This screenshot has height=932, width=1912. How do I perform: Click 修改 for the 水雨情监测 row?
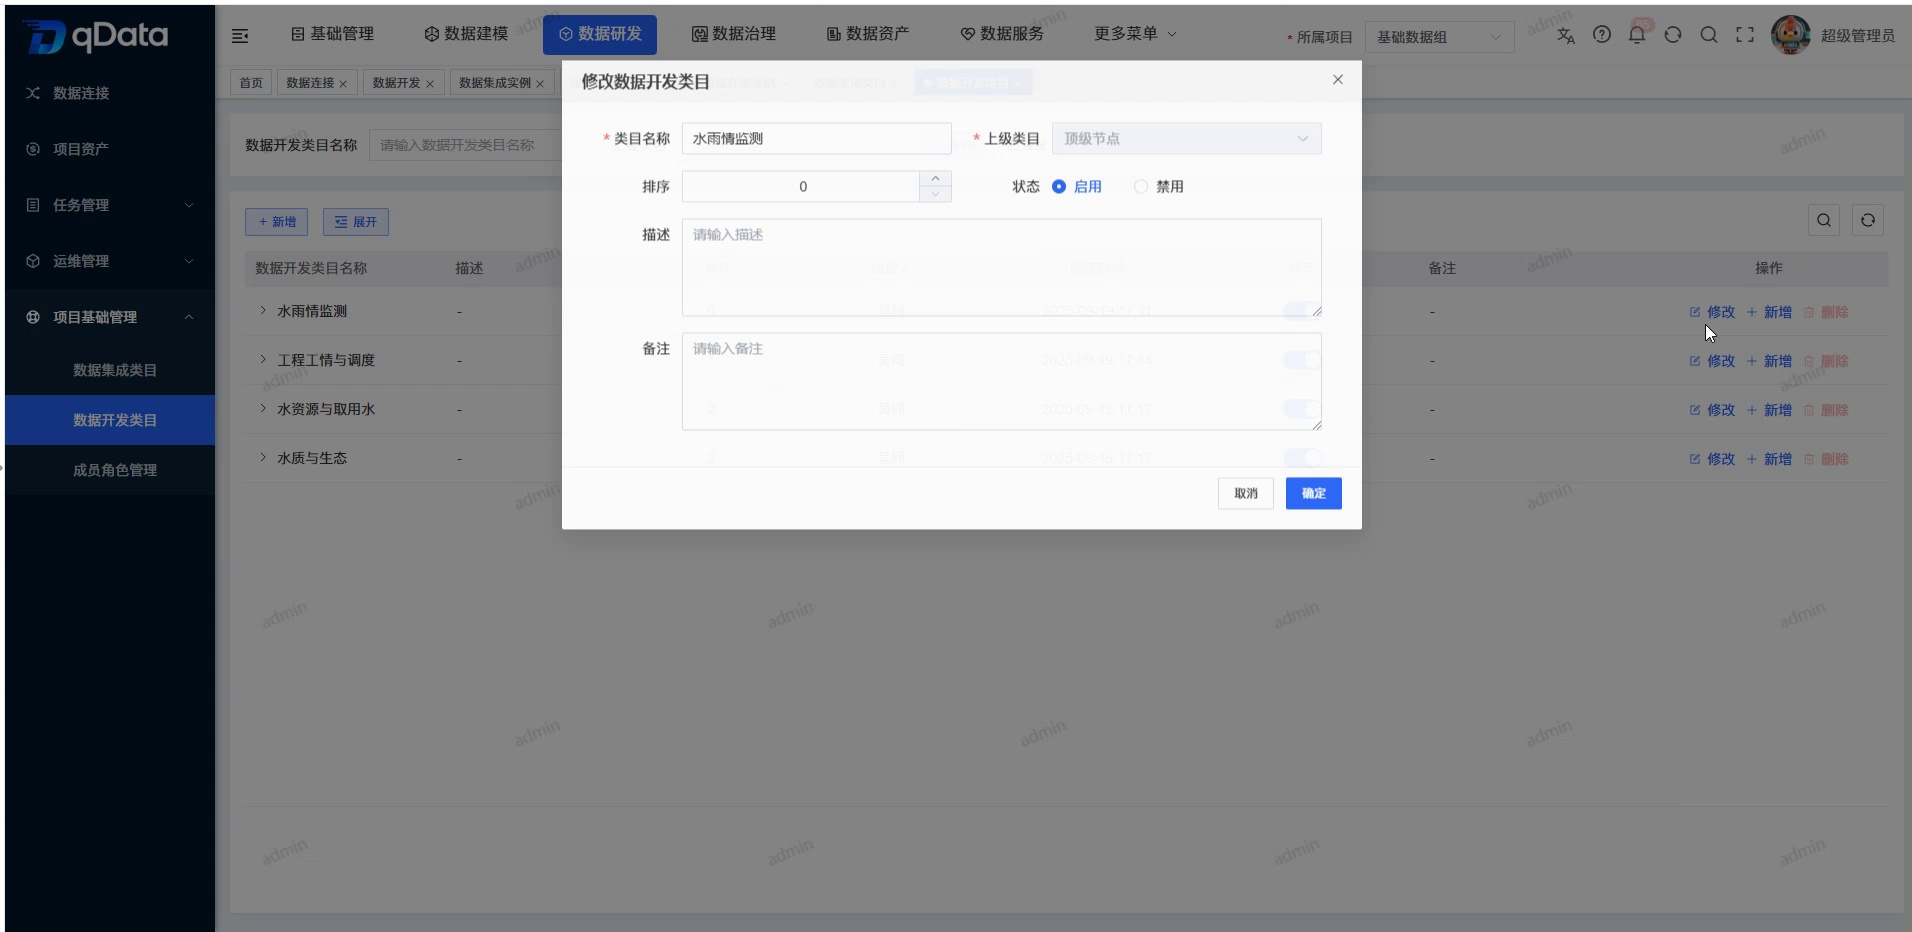[1713, 312]
